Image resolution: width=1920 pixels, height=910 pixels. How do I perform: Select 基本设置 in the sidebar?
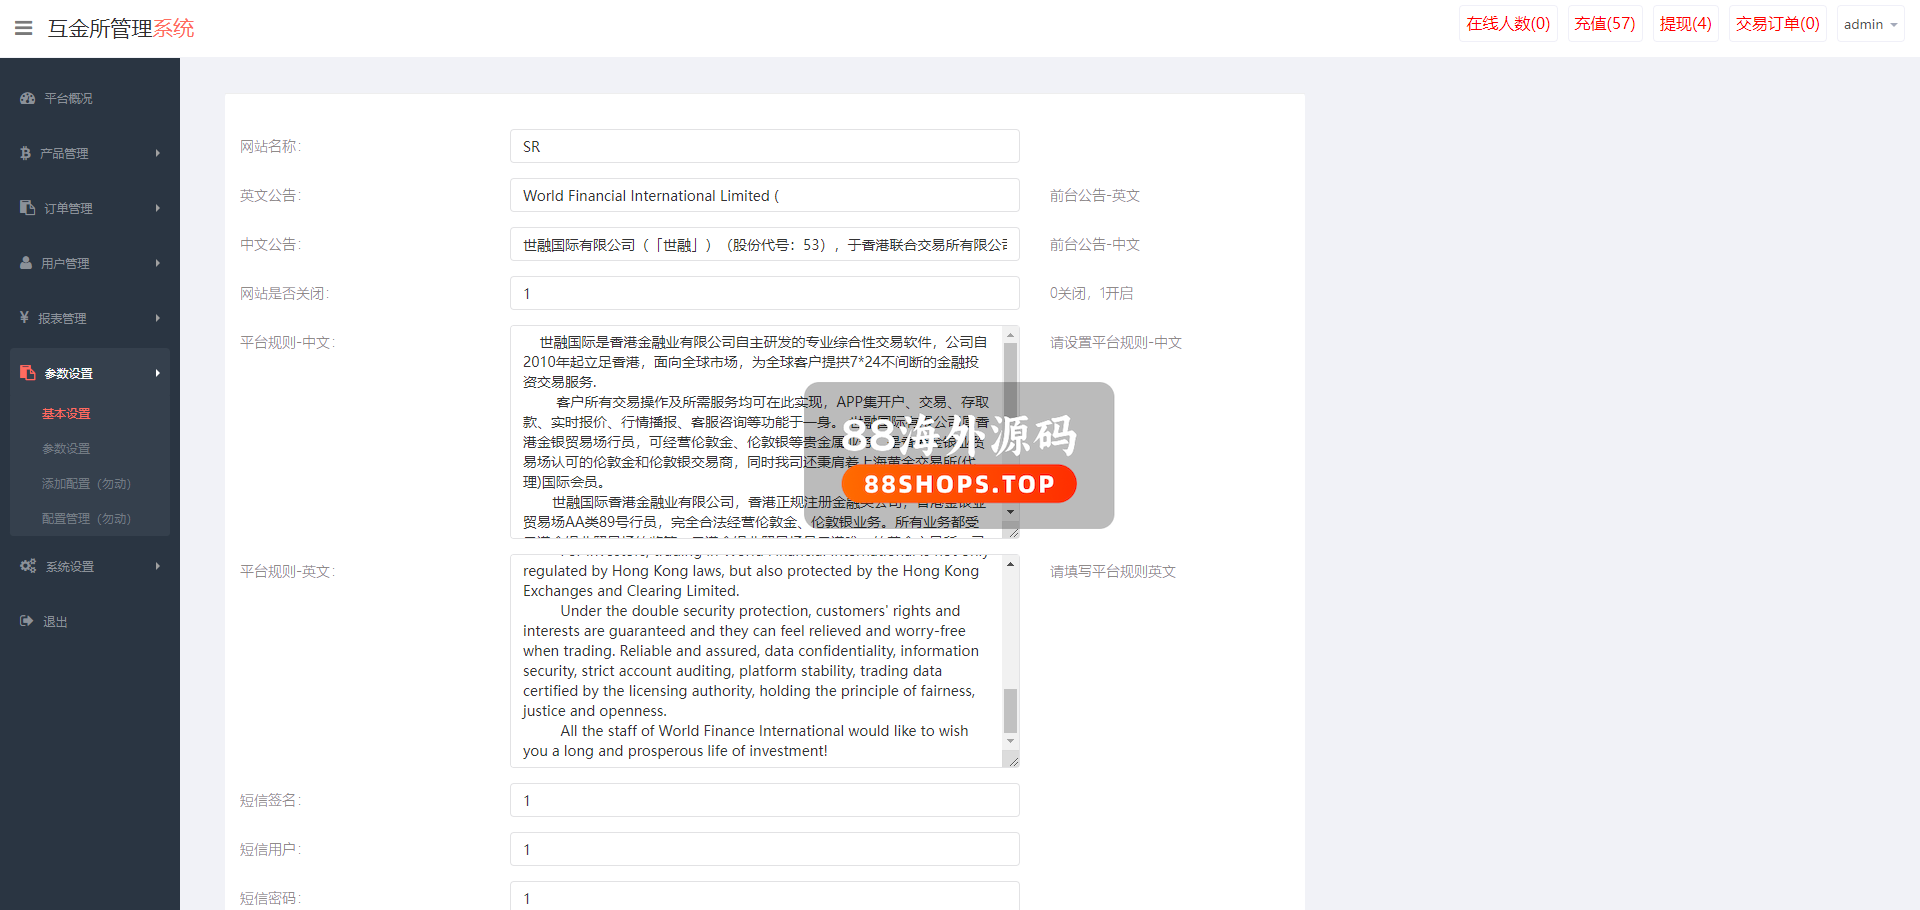pos(66,414)
